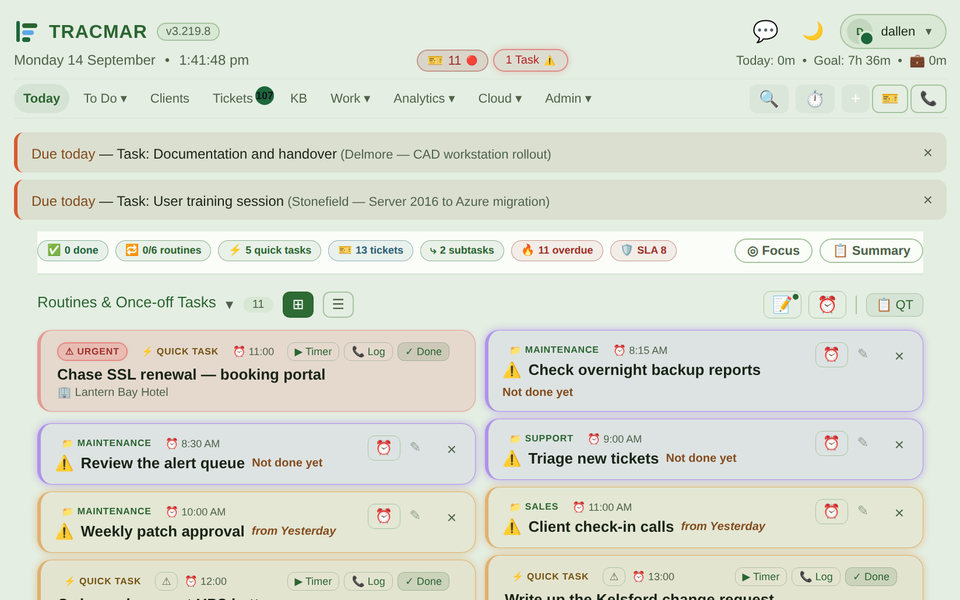Snooze Weekly patch approval alarm
This screenshot has width=960, height=600.
tap(384, 516)
